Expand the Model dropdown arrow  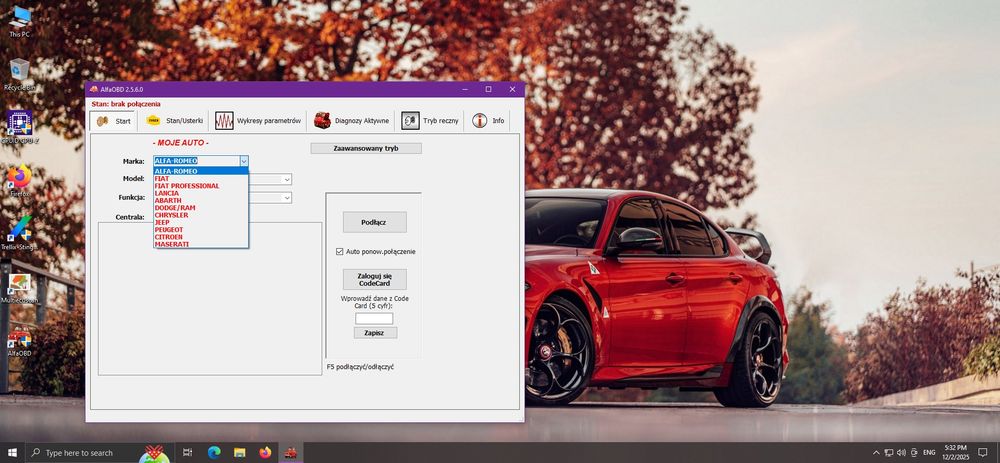[287, 179]
